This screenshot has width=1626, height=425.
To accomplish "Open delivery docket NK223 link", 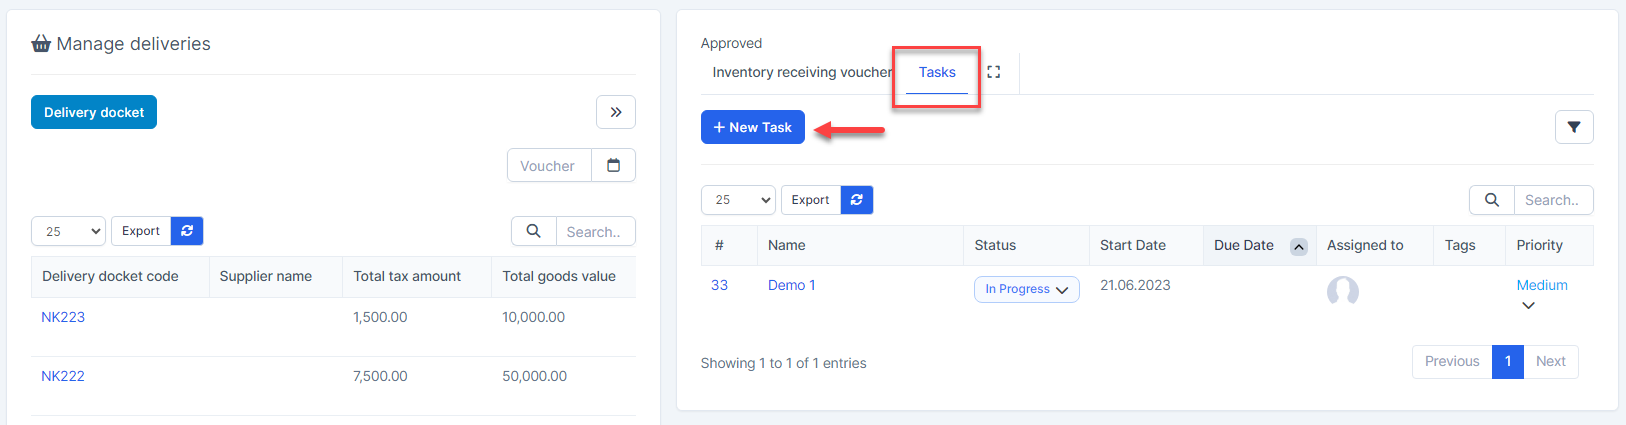I will pos(63,317).
